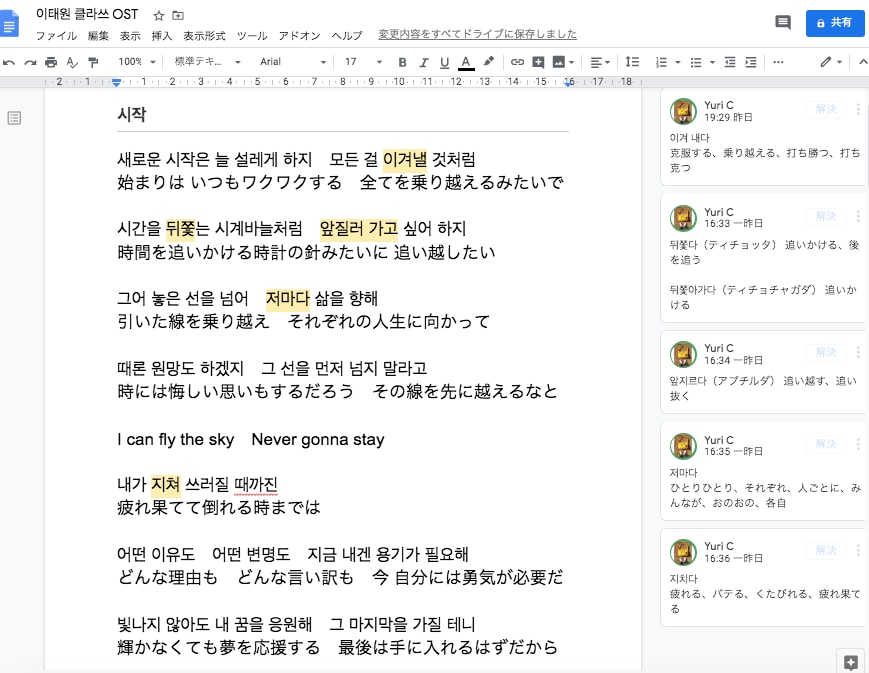Resolve the 16:34 comment
The height and width of the screenshot is (673, 869).
pyautogui.click(x=826, y=352)
